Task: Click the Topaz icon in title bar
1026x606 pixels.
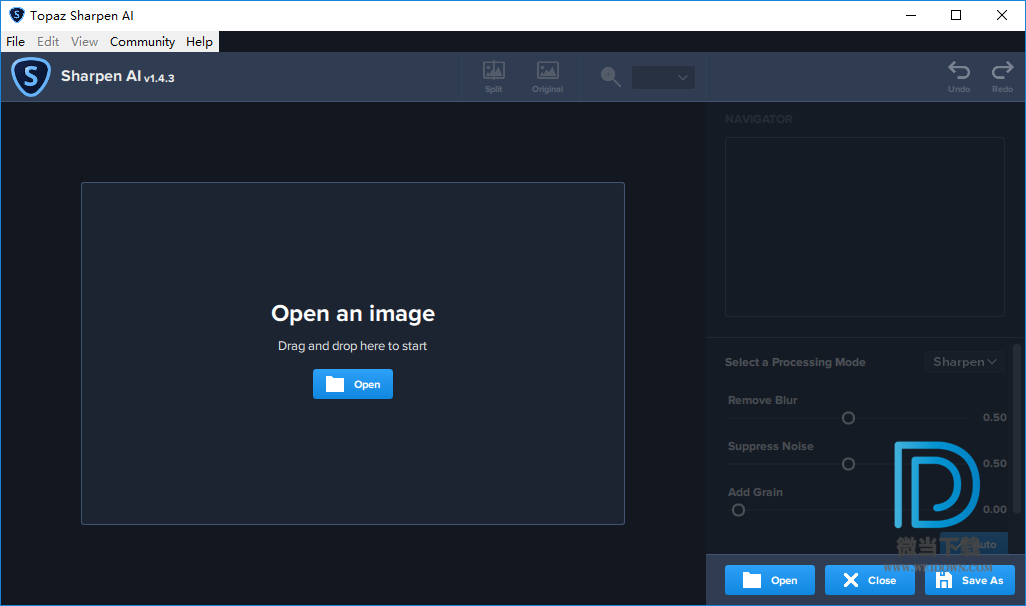Action: coord(17,15)
